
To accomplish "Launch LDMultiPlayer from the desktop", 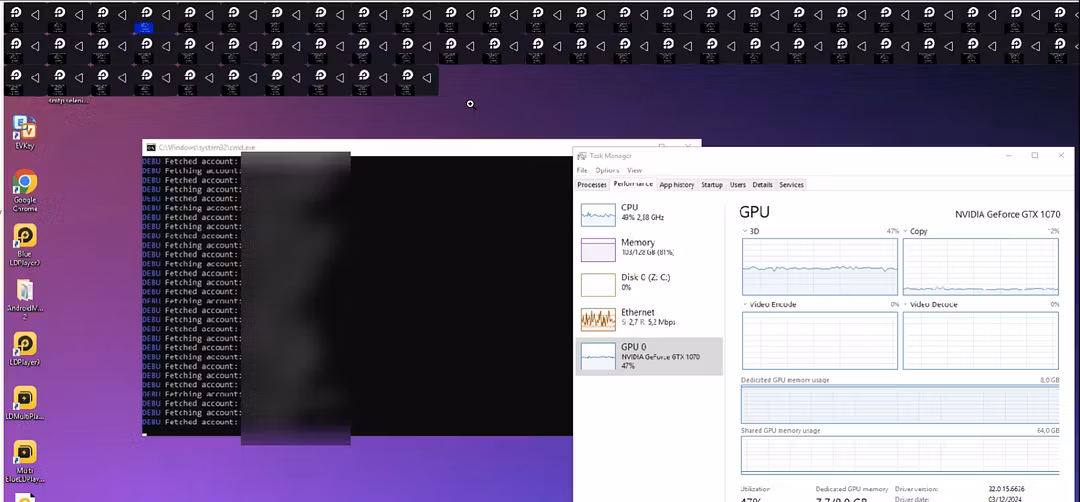I will pos(24,399).
